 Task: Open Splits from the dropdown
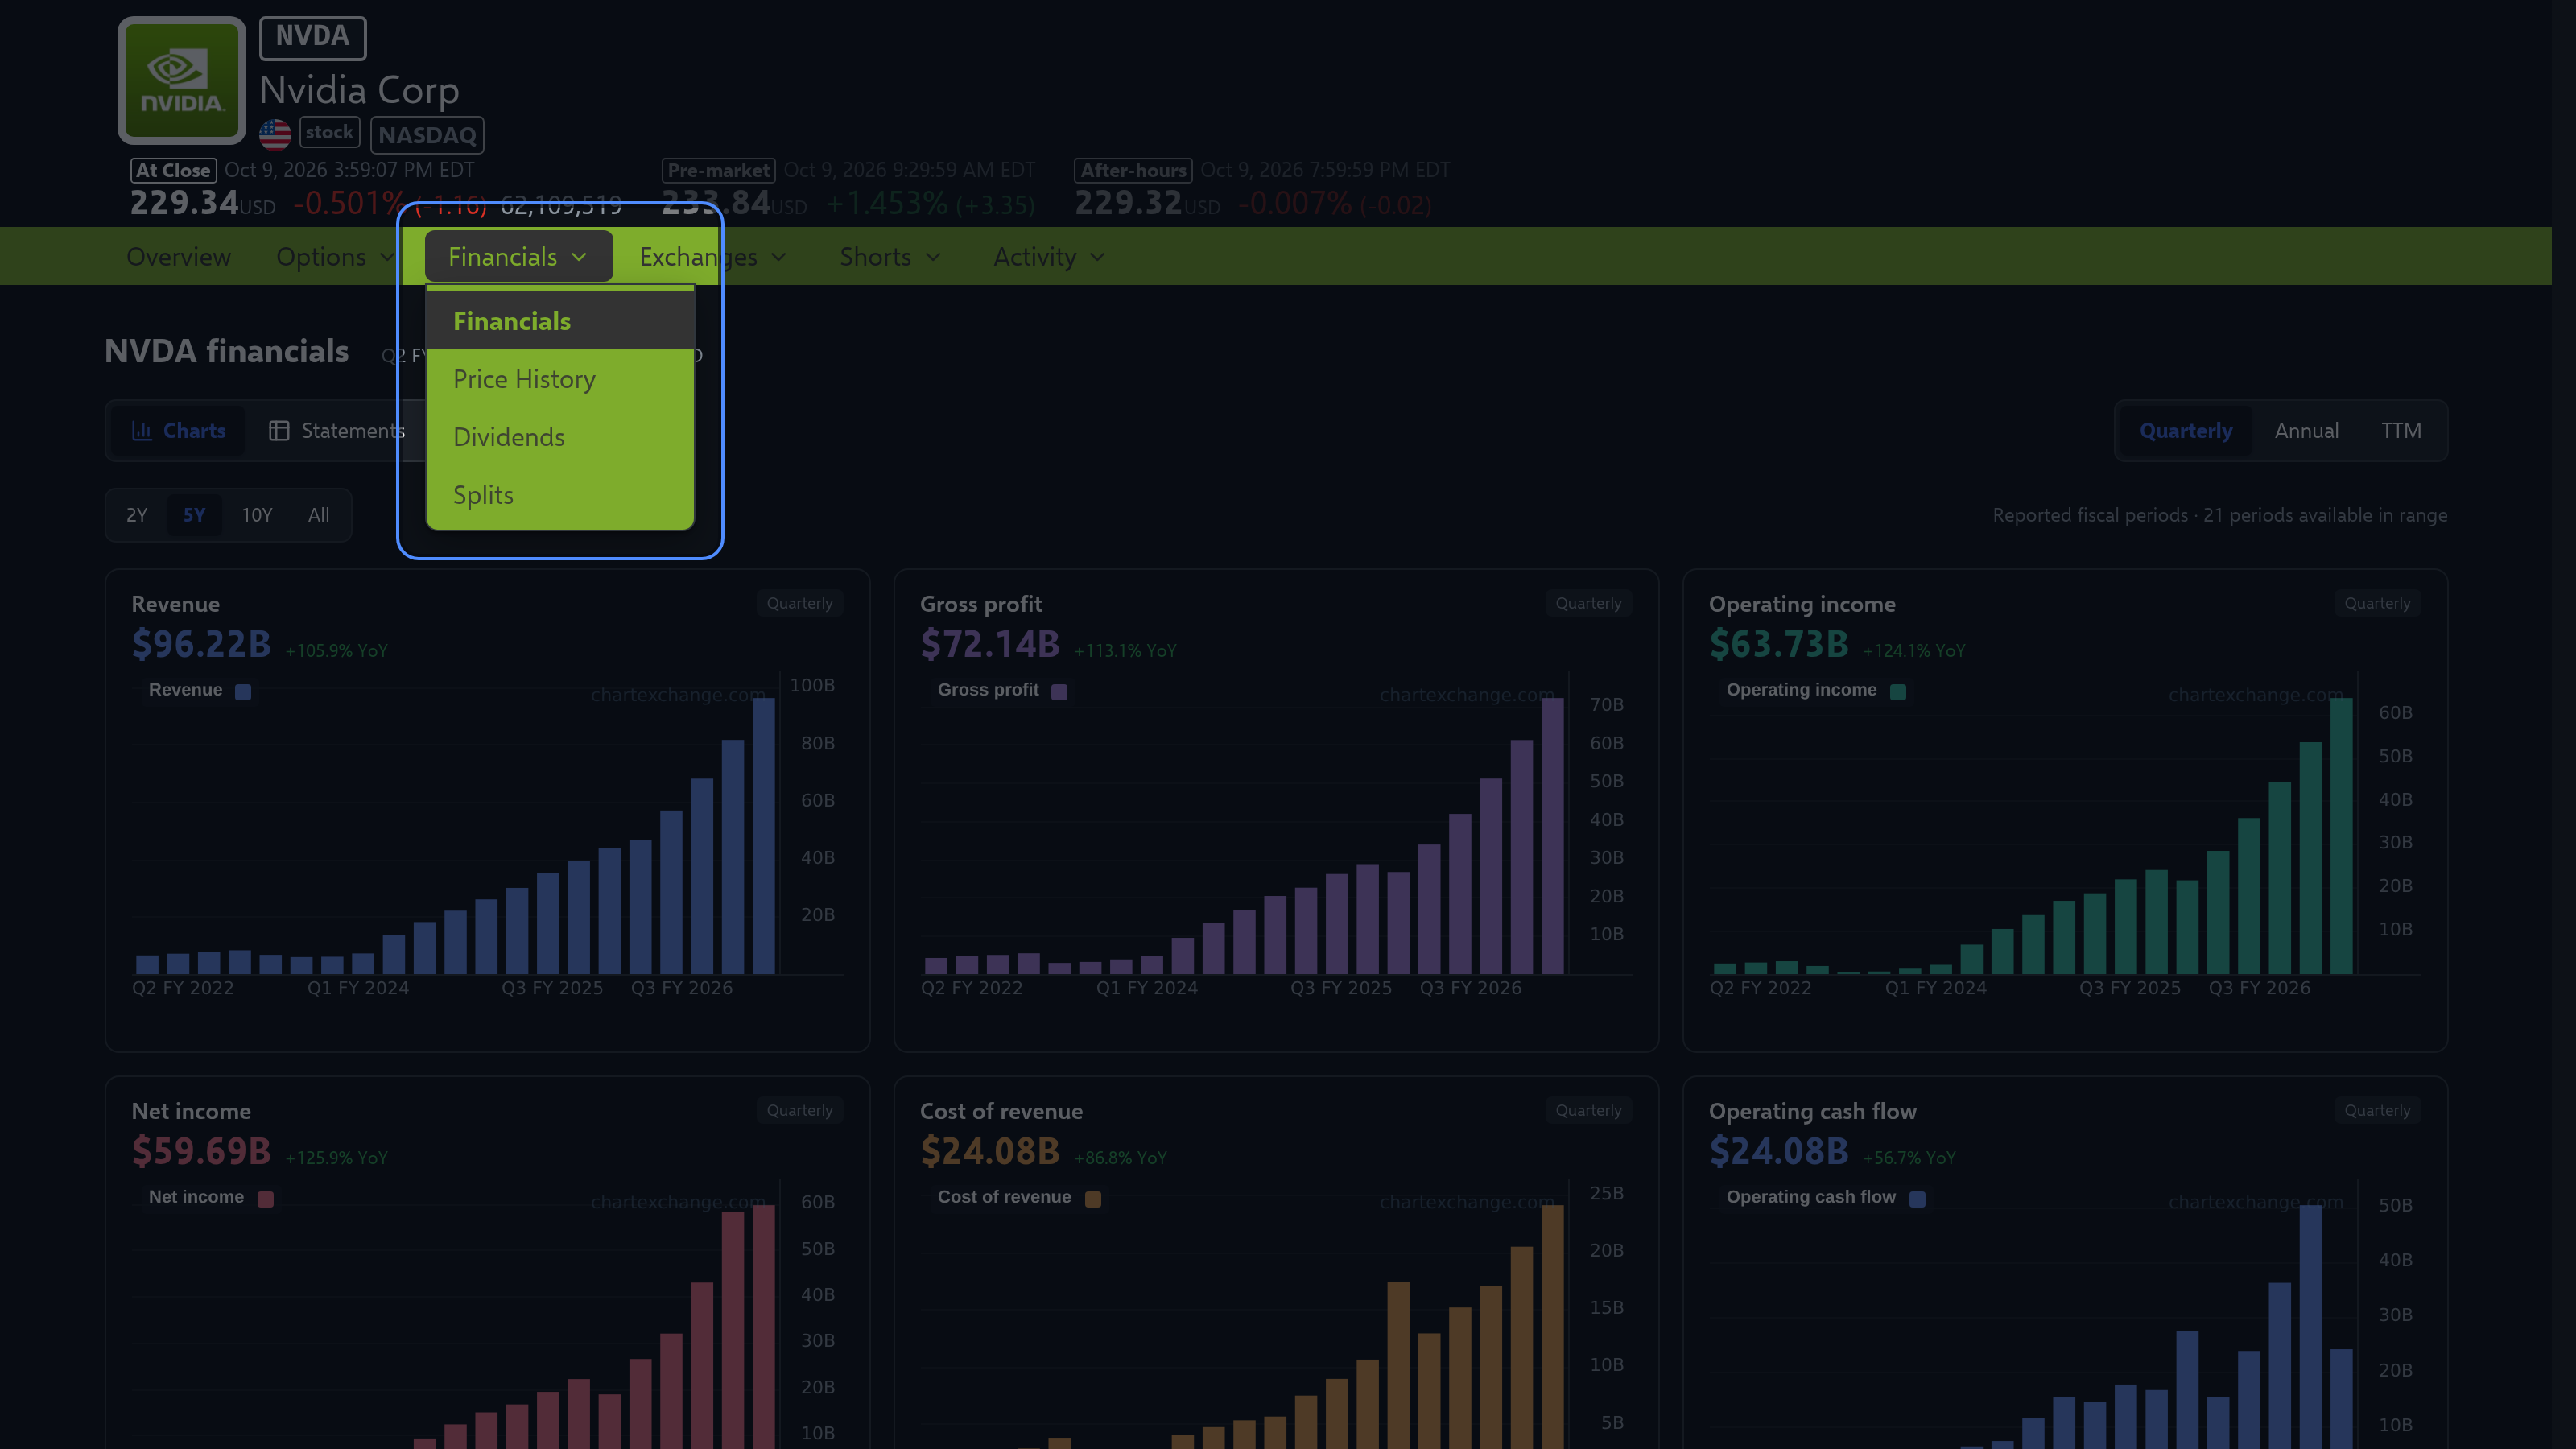[560, 495]
